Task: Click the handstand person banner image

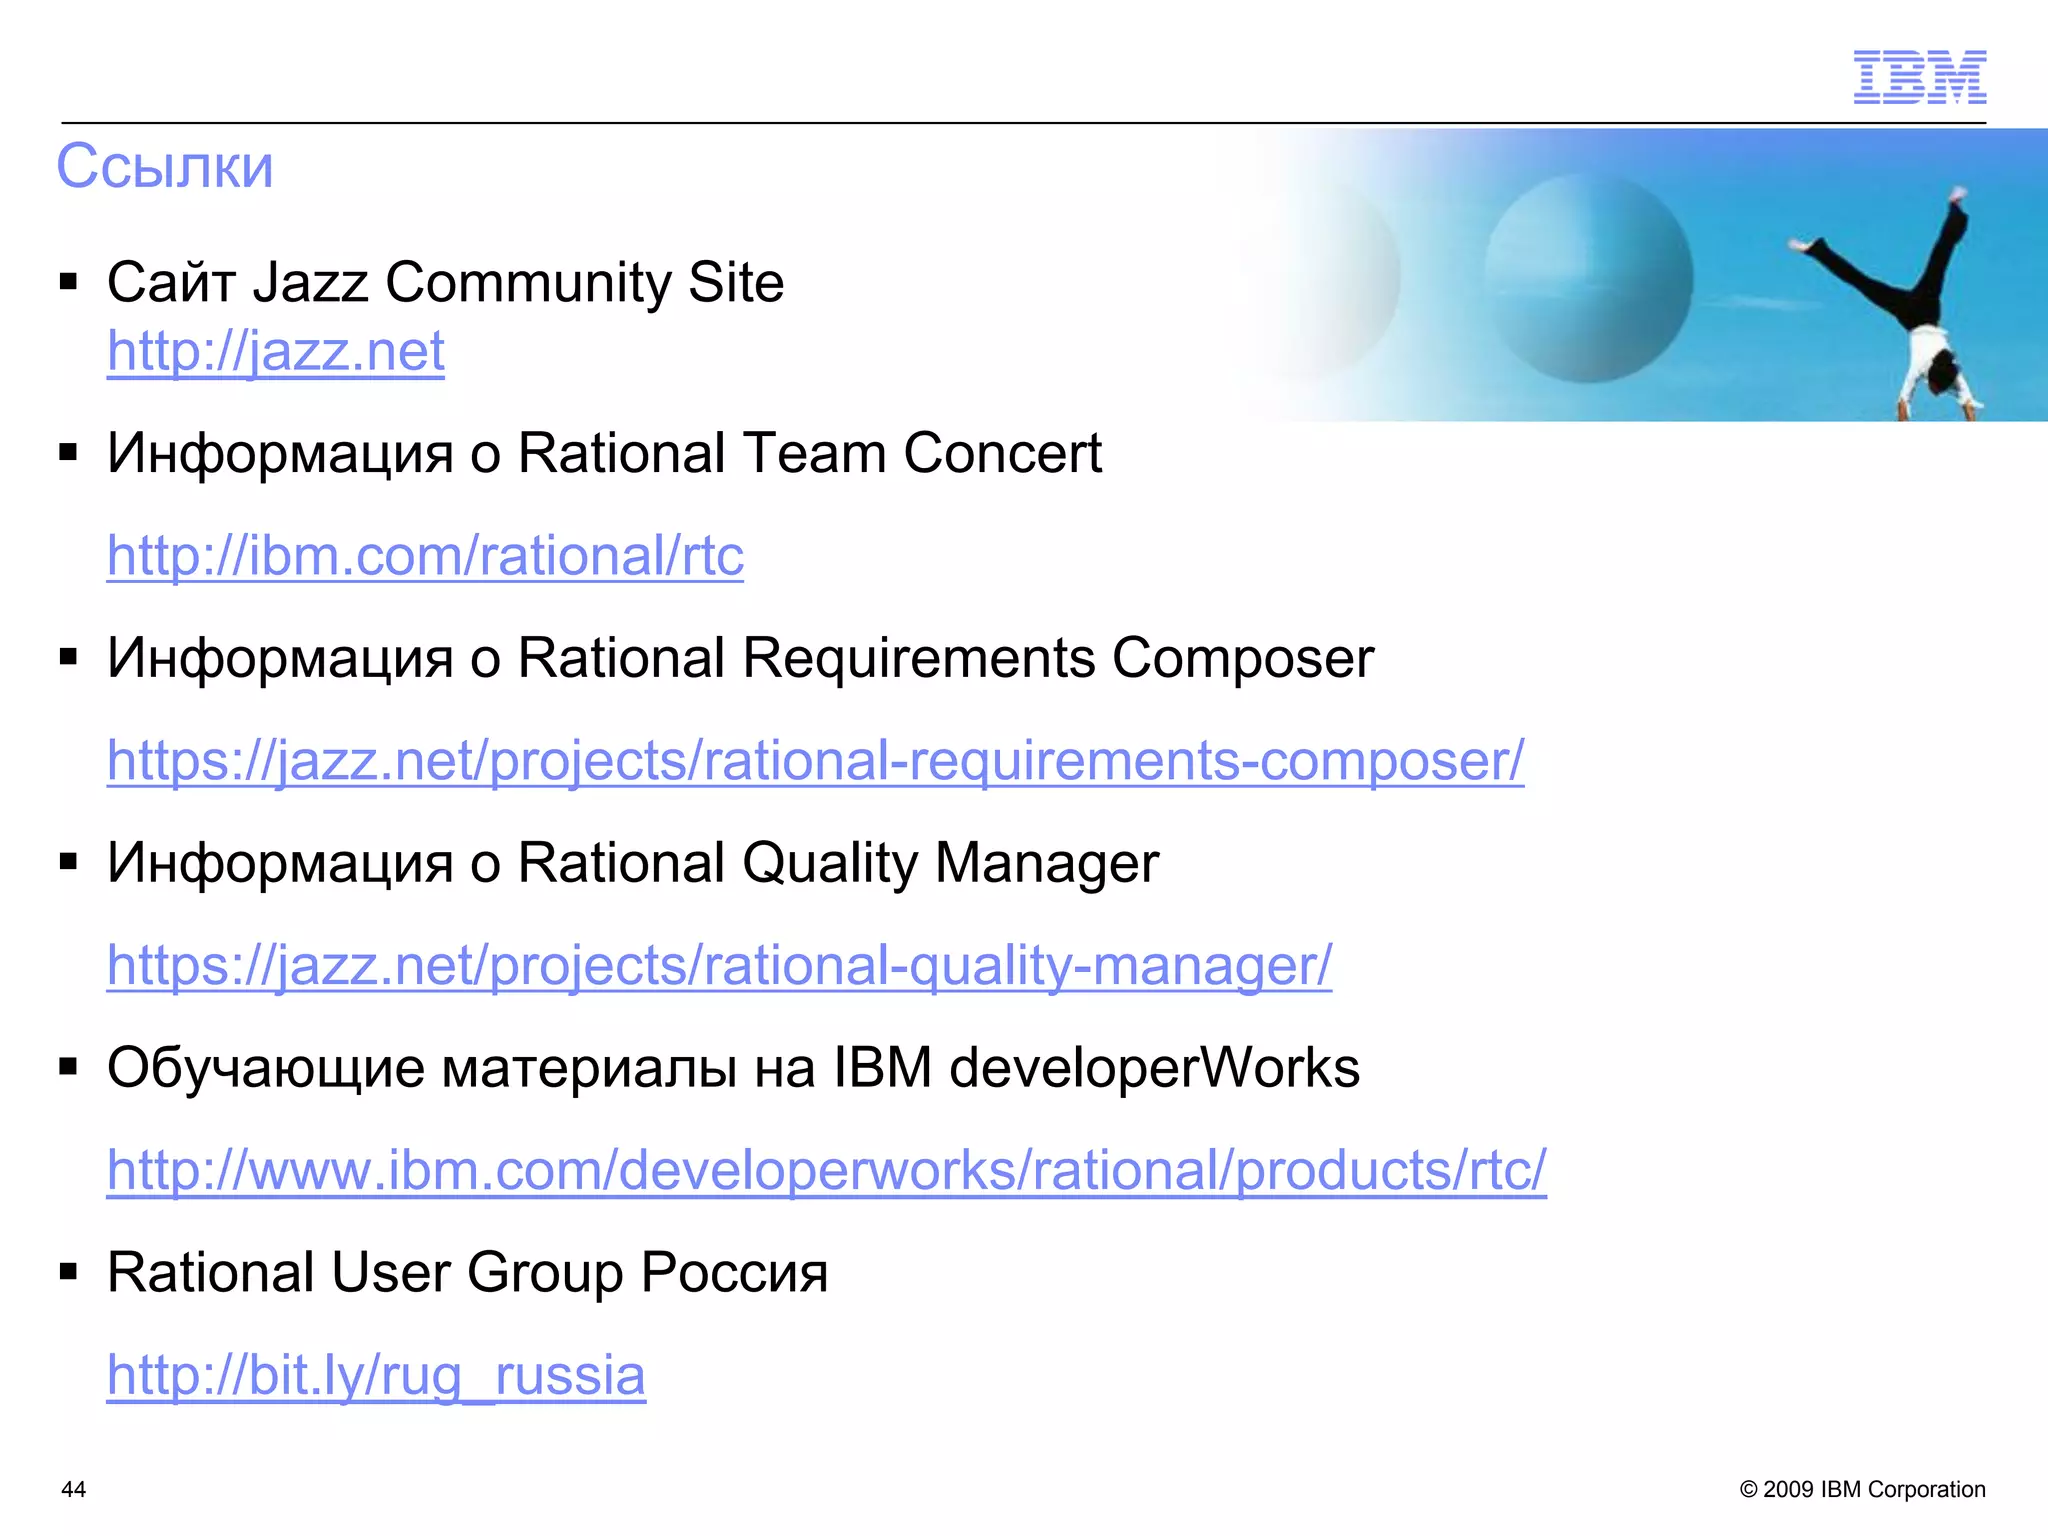Action: [x=1645, y=275]
